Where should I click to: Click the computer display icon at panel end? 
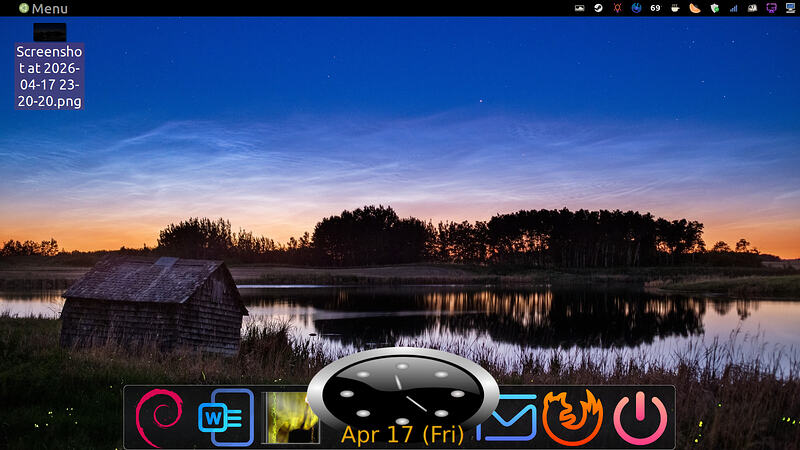tap(790, 8)
